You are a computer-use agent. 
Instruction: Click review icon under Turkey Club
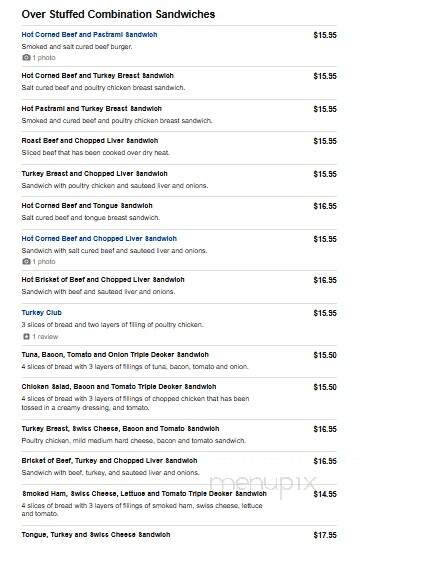(26, 336)
